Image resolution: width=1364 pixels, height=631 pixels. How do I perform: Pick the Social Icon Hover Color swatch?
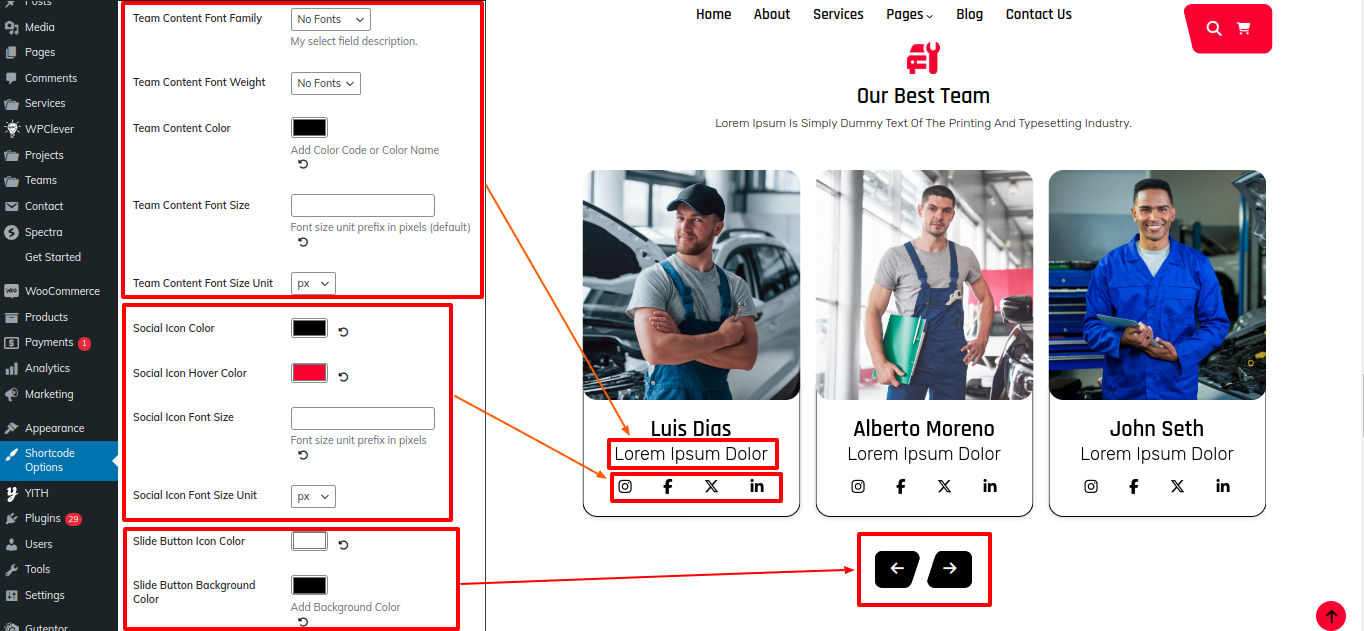point(309,373)
